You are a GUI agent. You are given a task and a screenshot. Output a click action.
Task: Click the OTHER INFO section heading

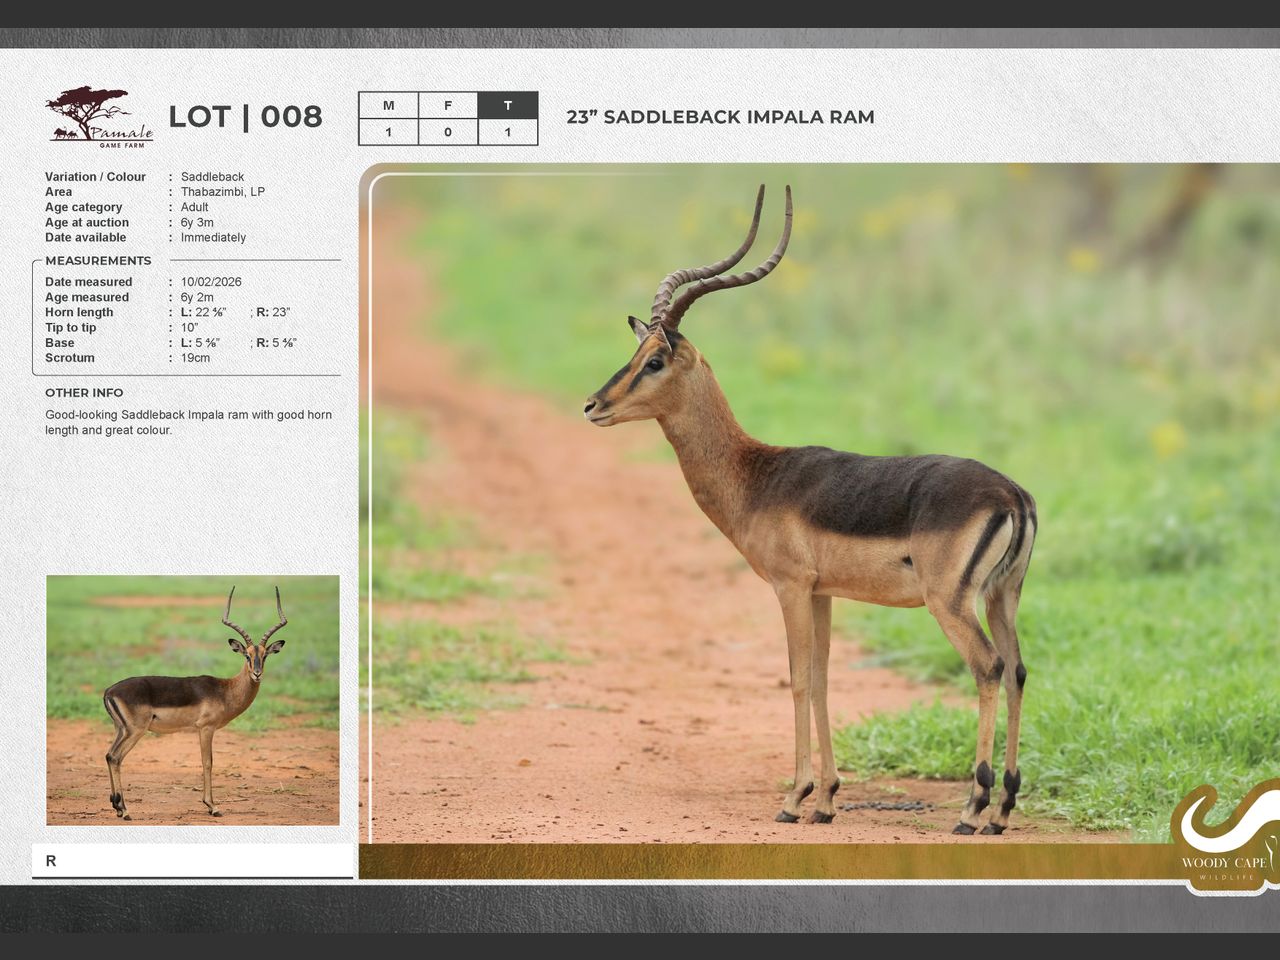pyautogui.click(x=84, y=393)
